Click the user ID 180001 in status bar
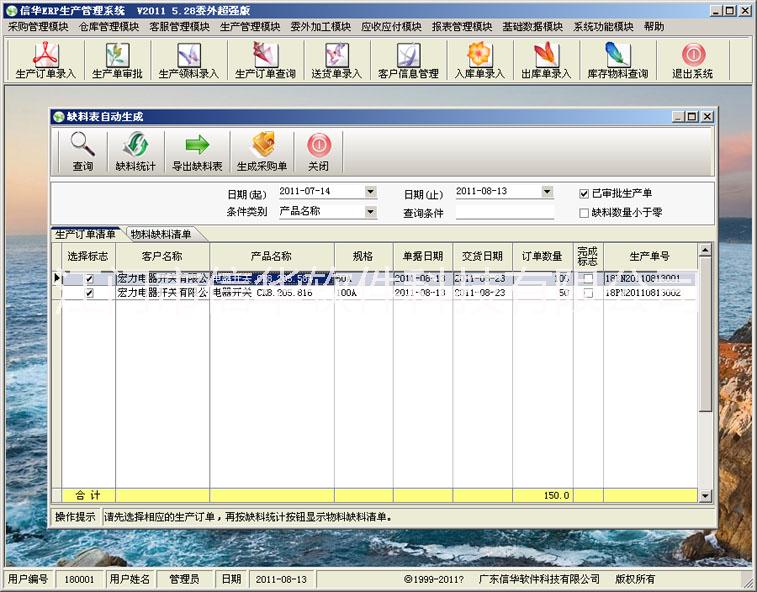 (79, 579)
